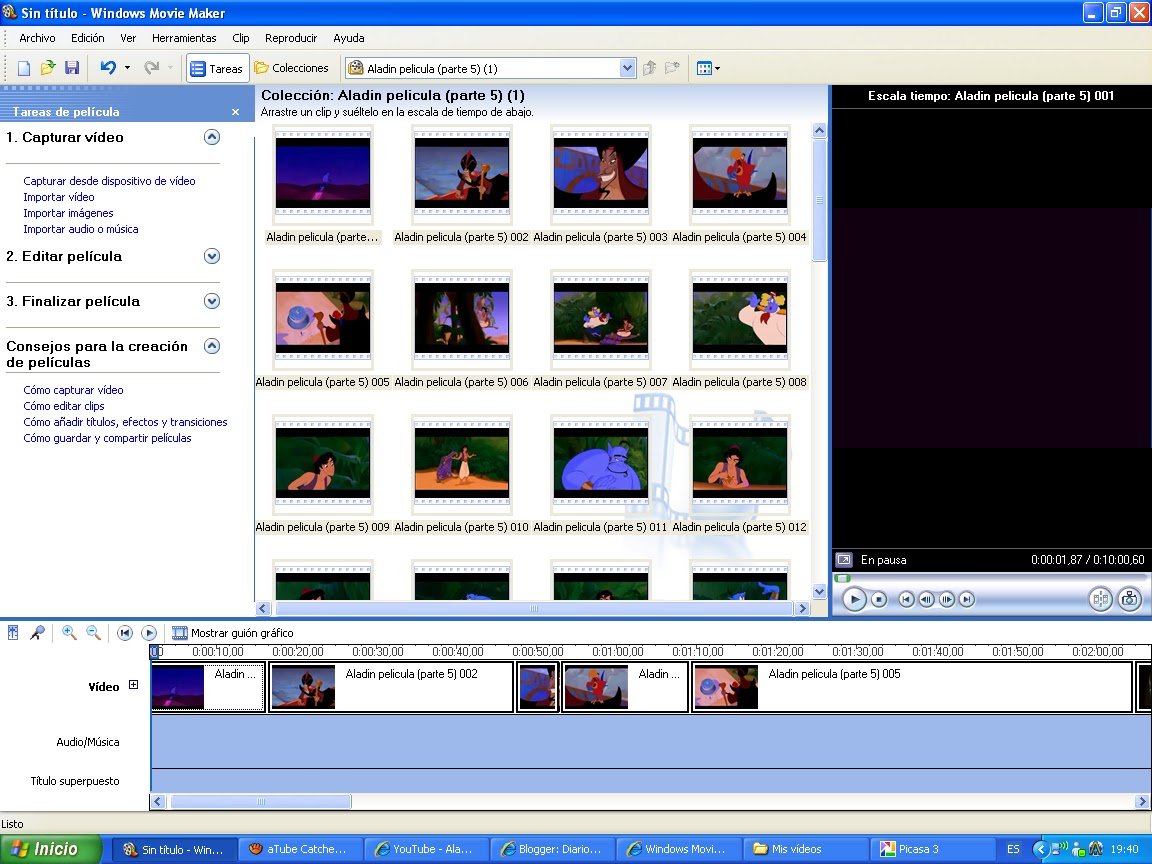1152x864 pixels.
Task: Click the full screen preview icon
Action: [x=844, y=560]
